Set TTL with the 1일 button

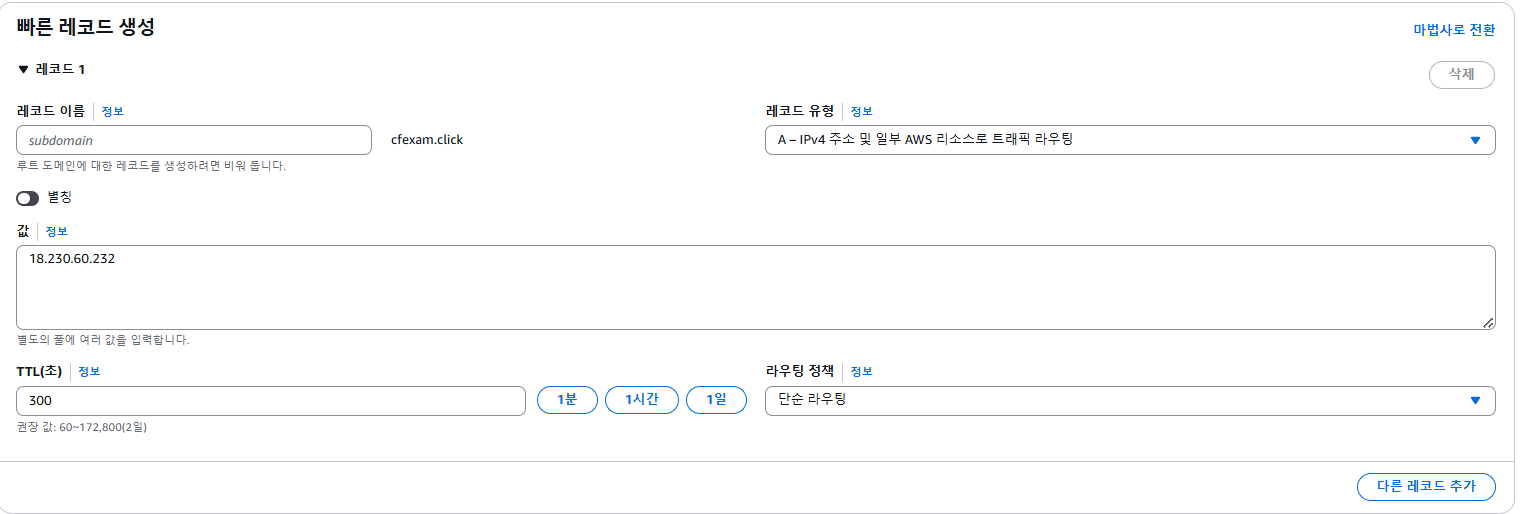[x=716, y=400]
